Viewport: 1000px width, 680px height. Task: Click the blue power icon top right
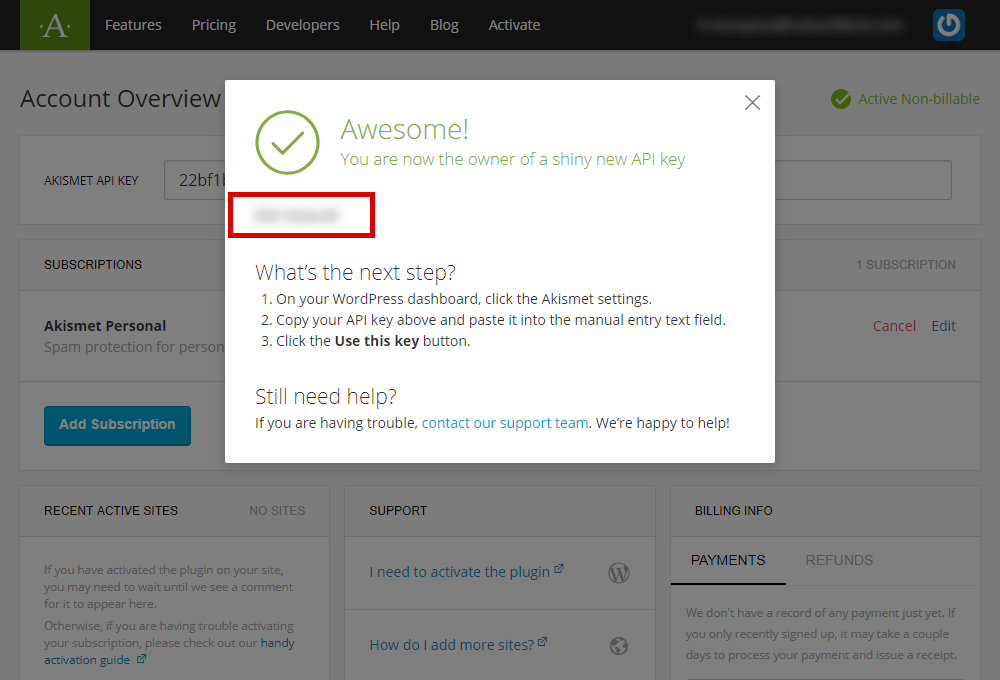click(948, 25)
